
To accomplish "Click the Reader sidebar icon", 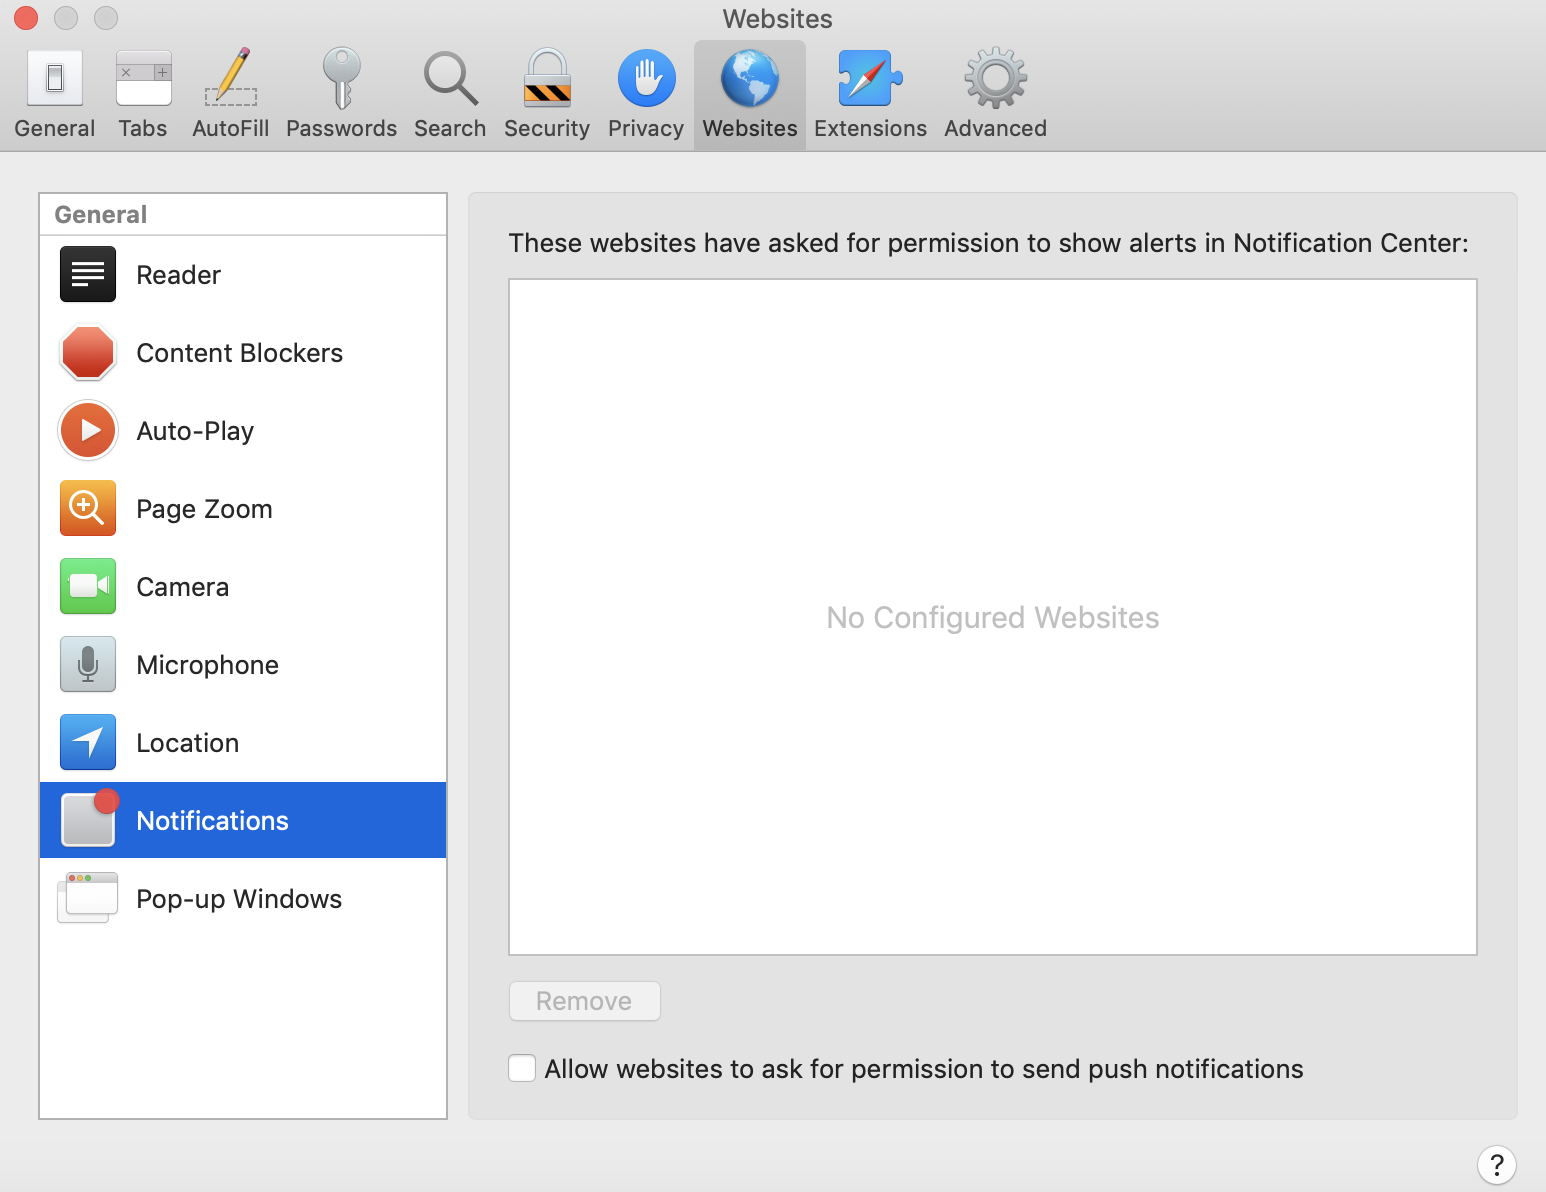I will [x=88, y=274].
